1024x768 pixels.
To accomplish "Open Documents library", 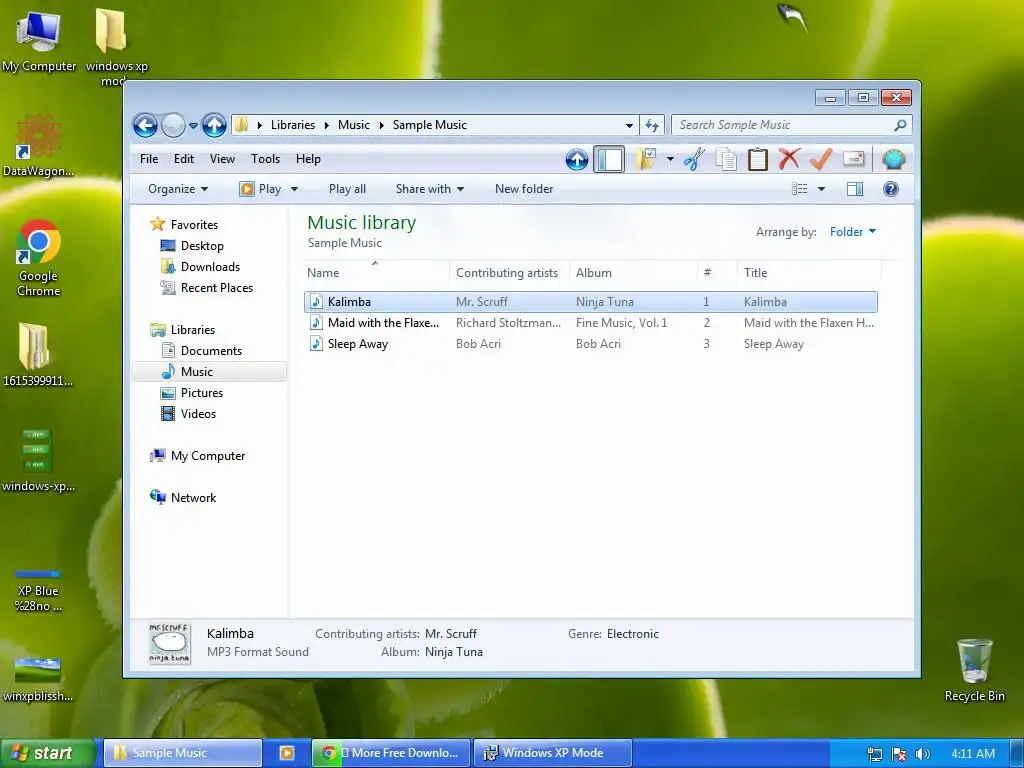I will coord(201,351).
